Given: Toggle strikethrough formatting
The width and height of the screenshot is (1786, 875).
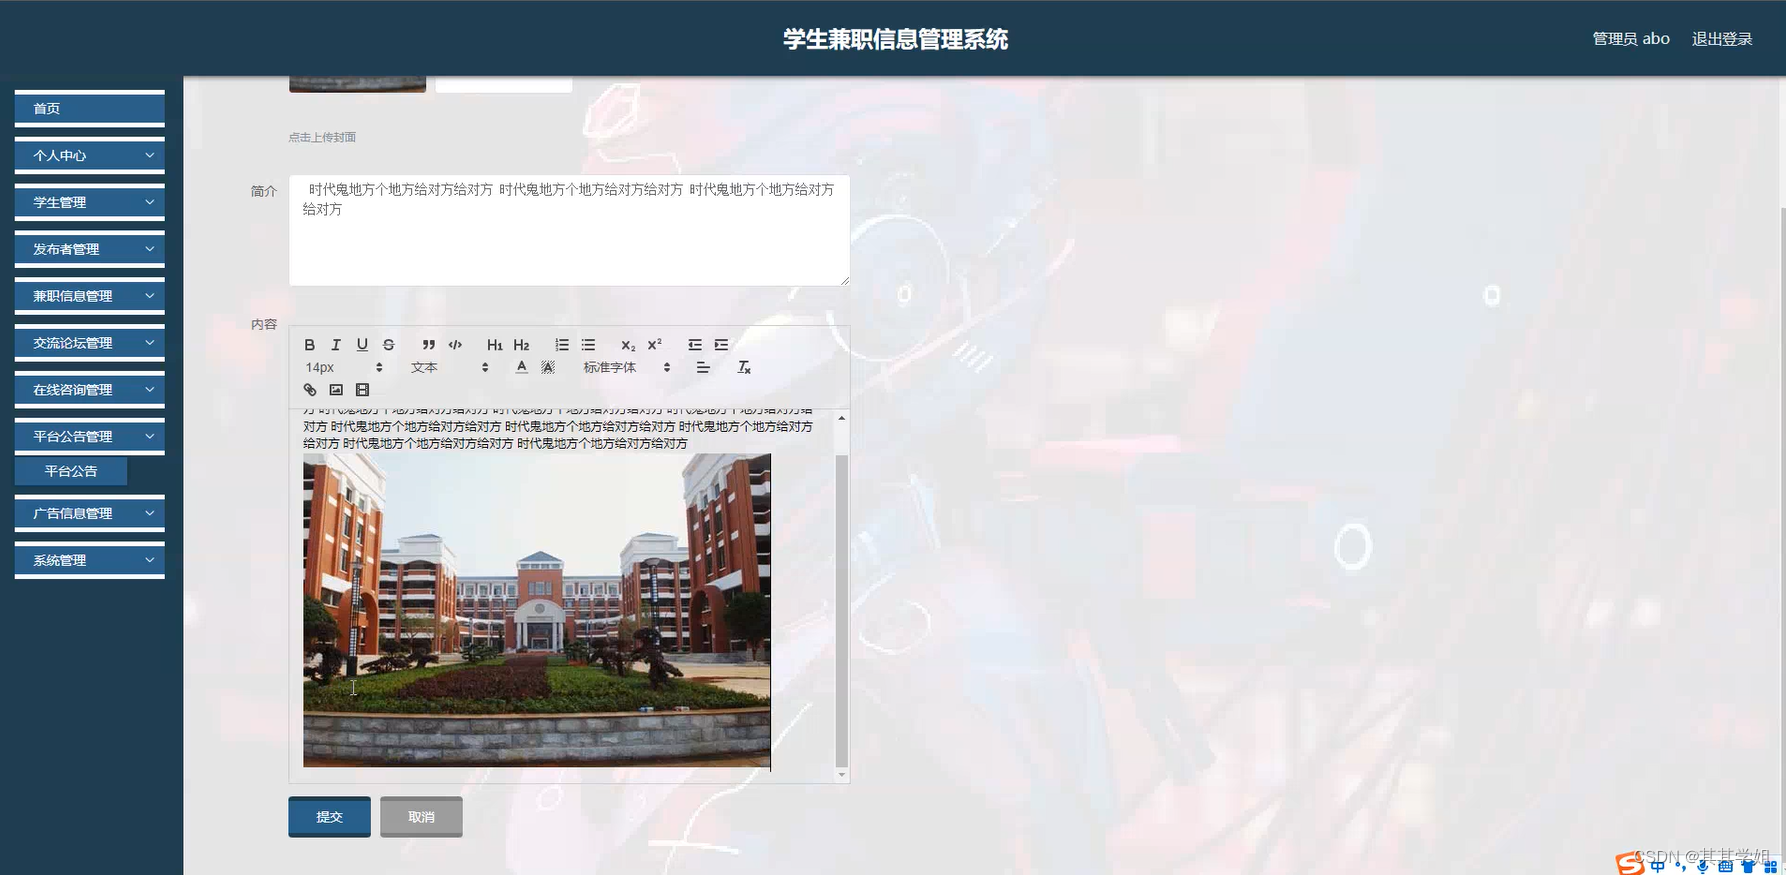Looking at the screenshot, I should tap(389, 345).
